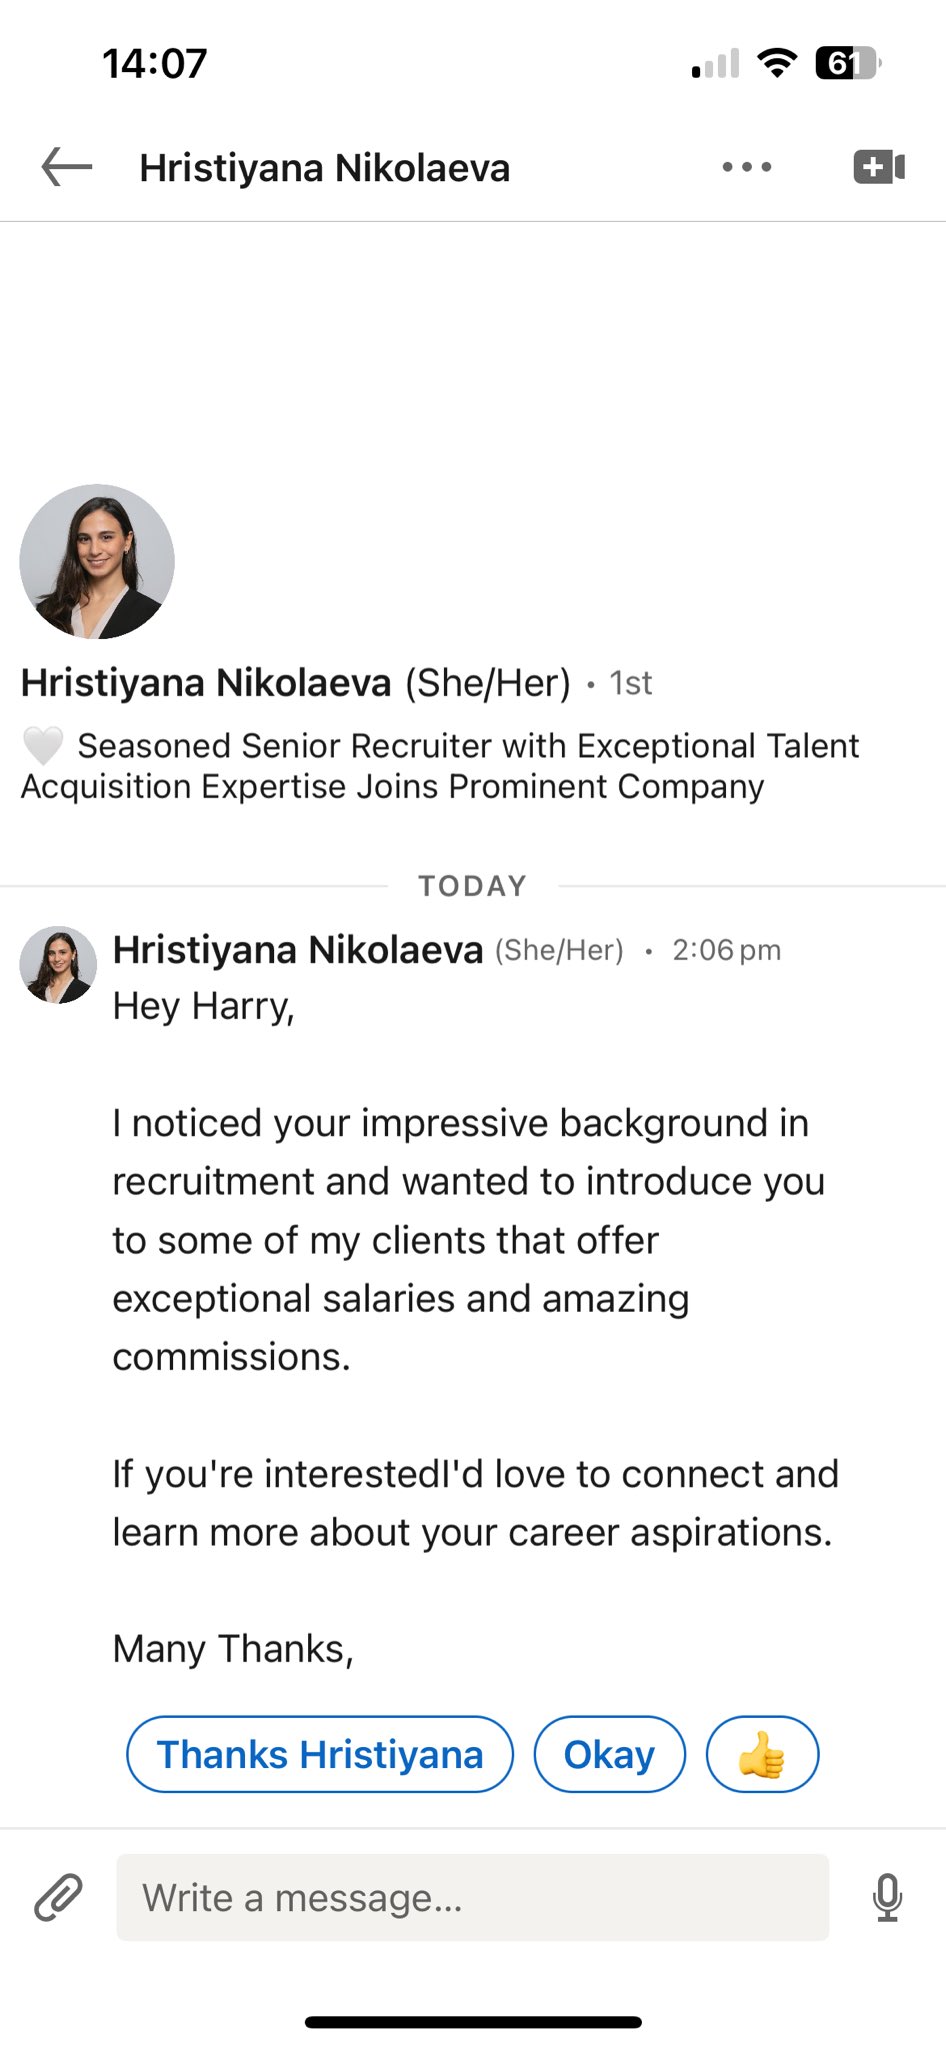946x2048 pixels.
Task: Click the paperclip attachment icon
Action: [x=58, y=1897]
